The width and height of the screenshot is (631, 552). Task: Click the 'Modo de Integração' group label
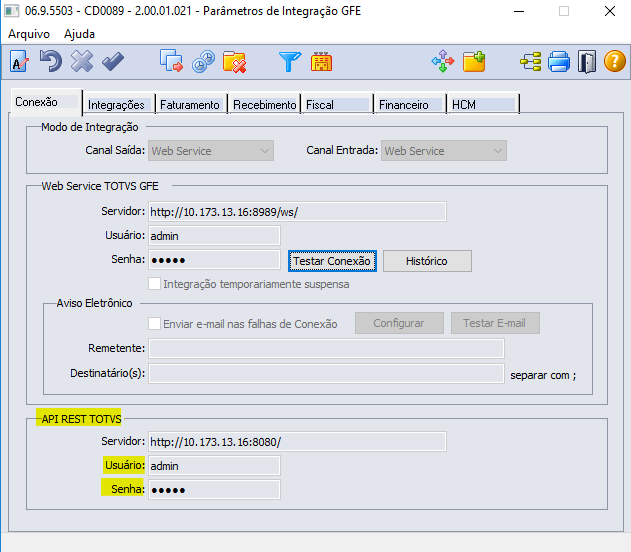[x=90, y=127]
